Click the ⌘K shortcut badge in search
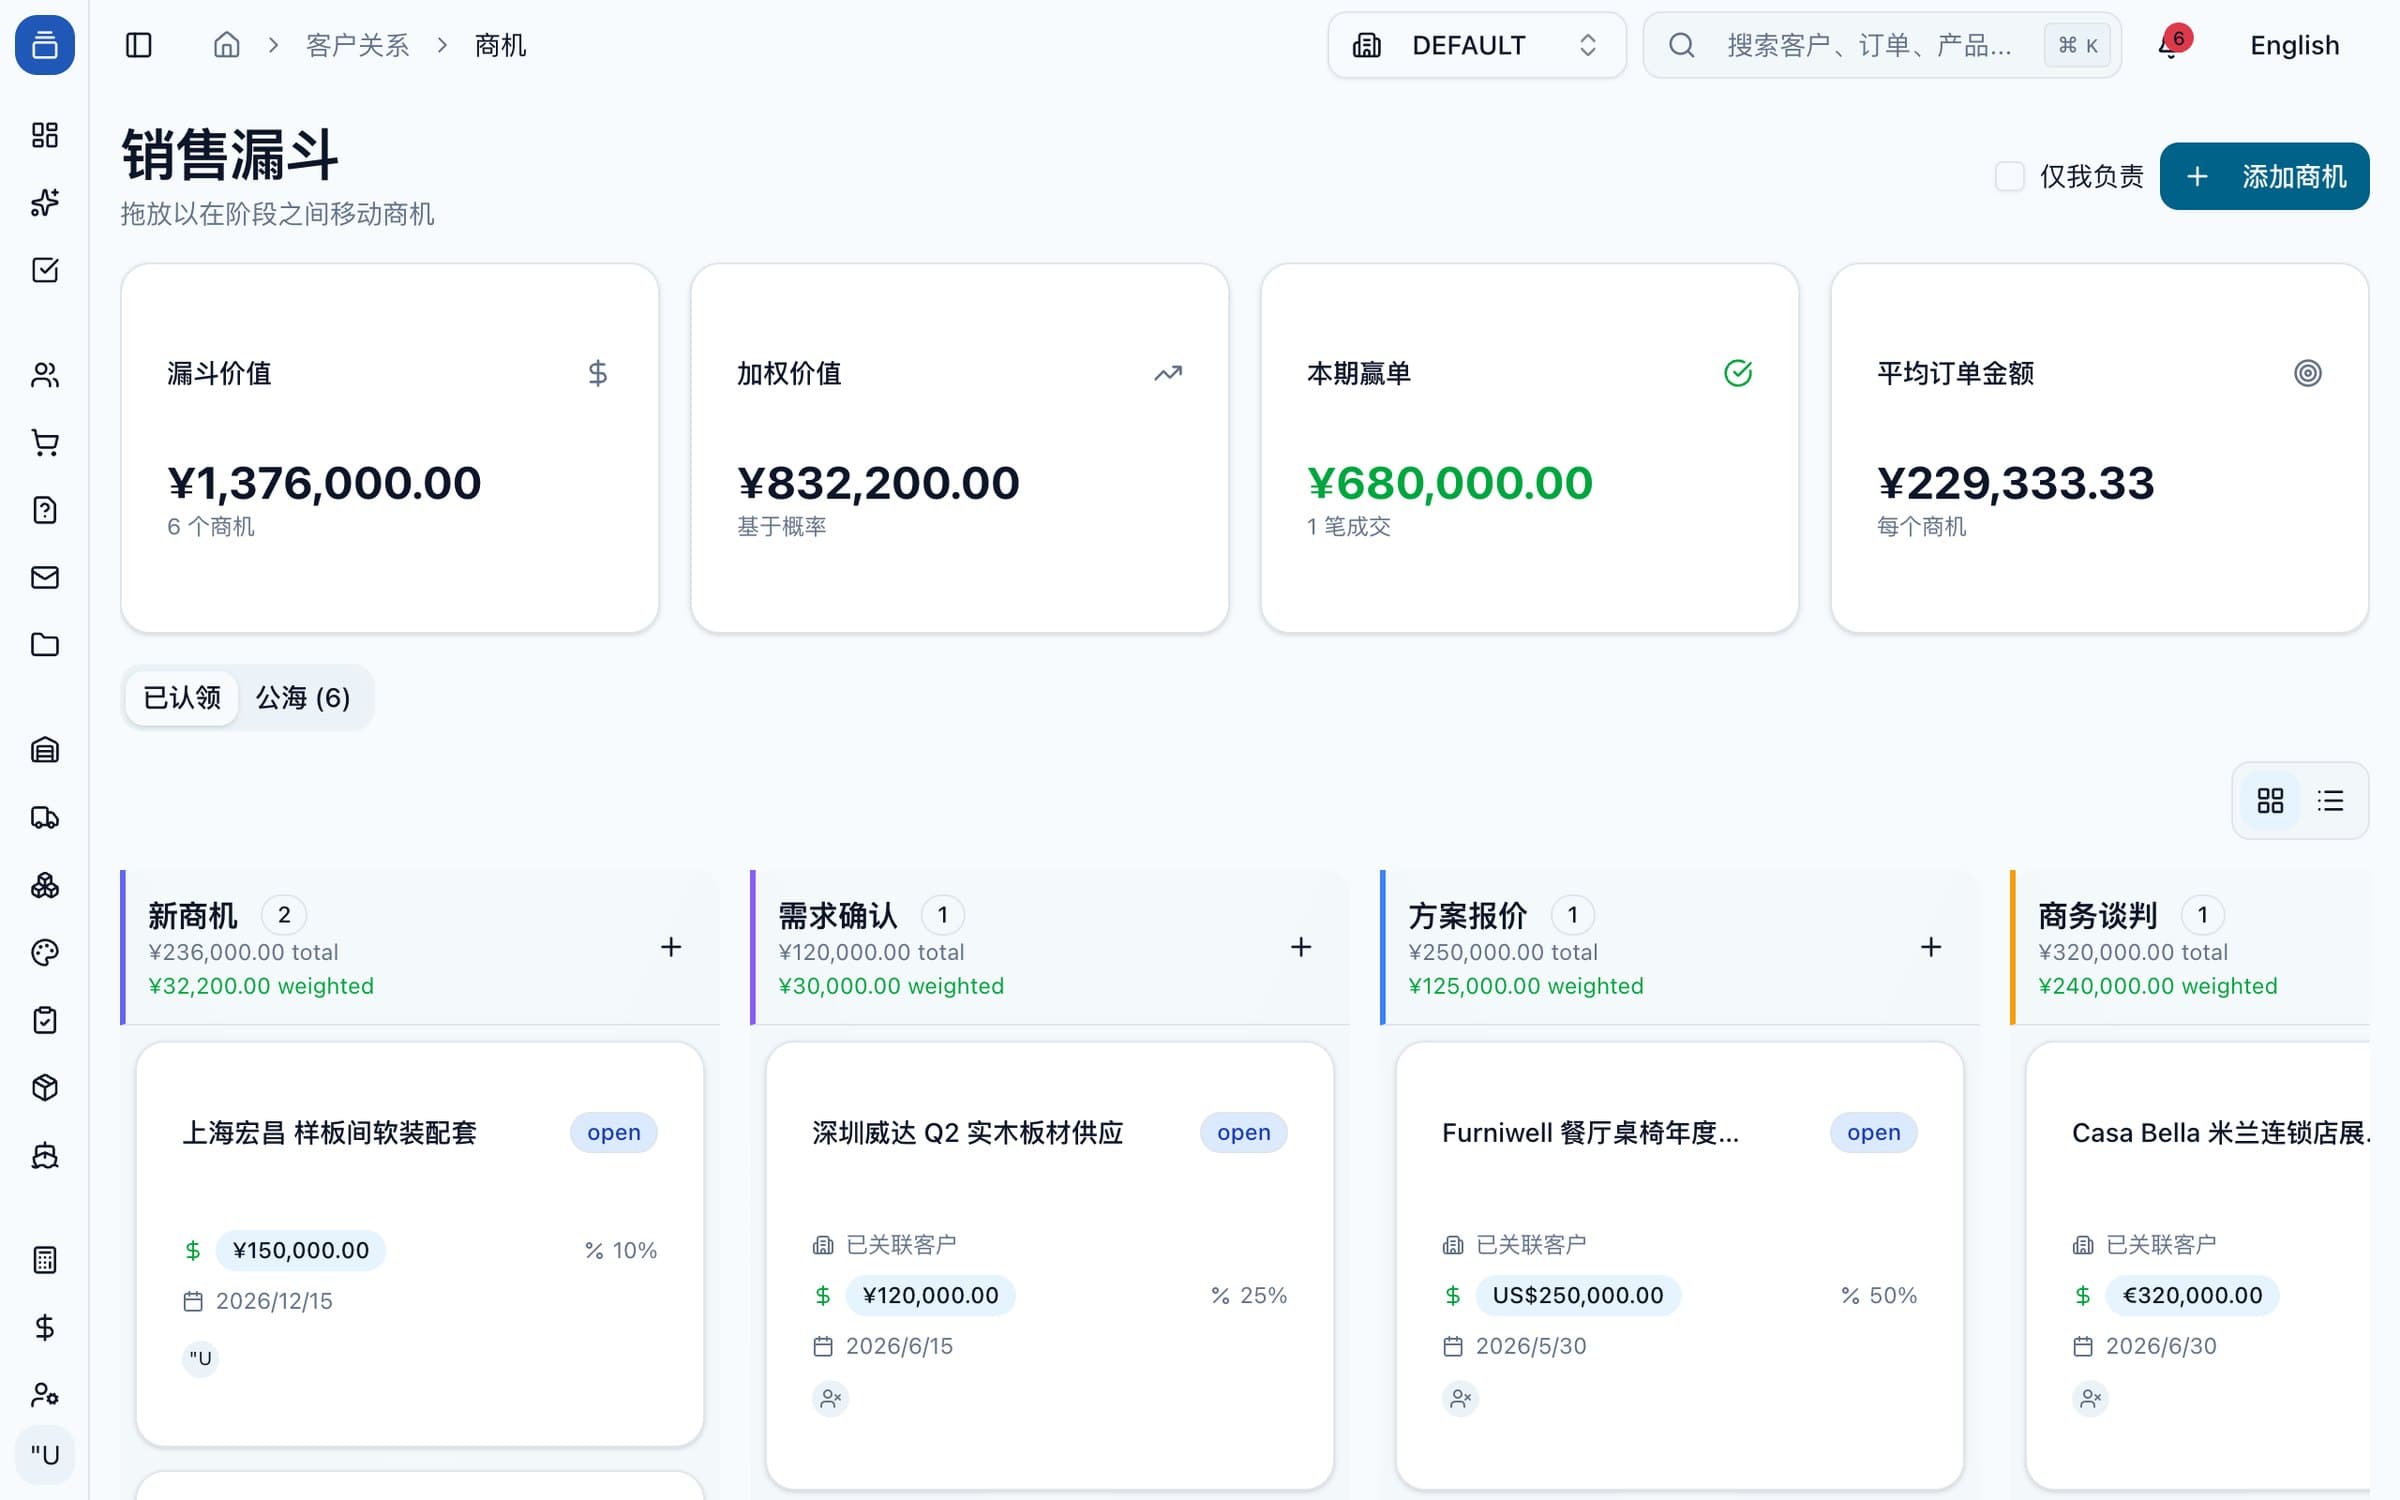Screen dimensions: 2400x1500 click(x=2077, y=45)
